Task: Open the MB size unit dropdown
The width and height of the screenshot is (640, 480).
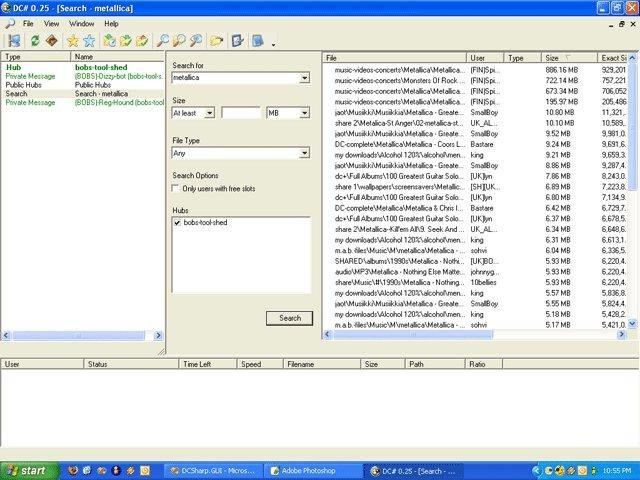Action: (304, 113)
